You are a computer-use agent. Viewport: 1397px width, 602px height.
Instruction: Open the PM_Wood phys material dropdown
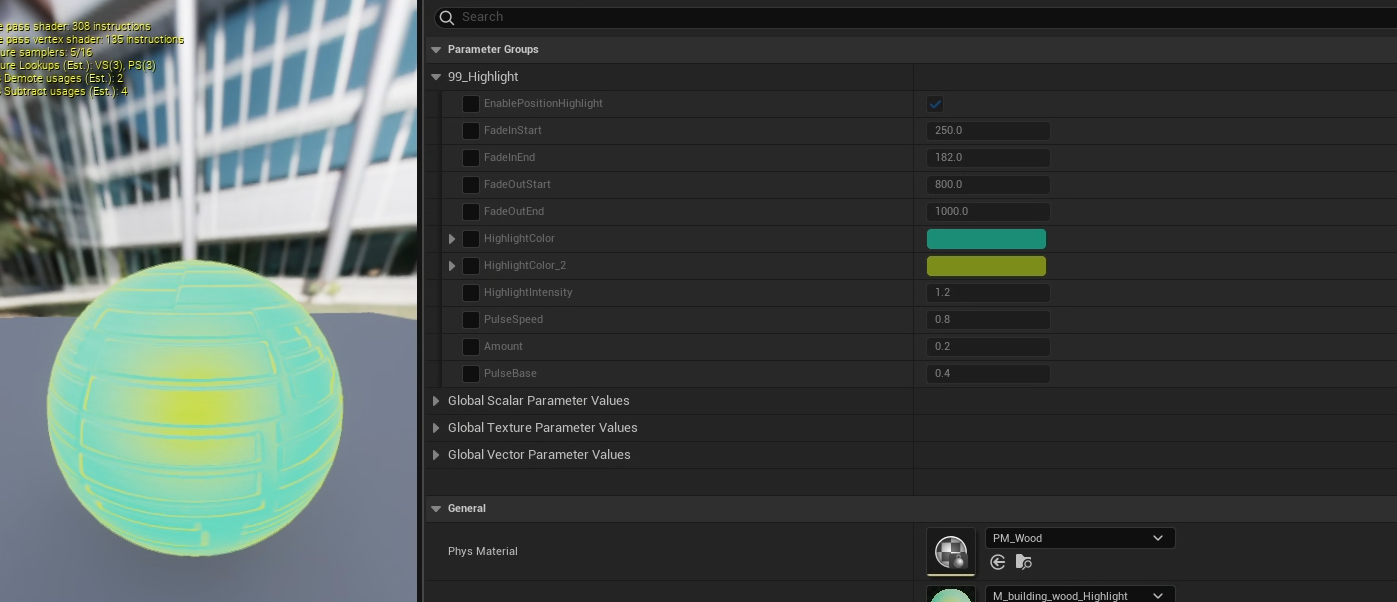[x=1080, y=538]
